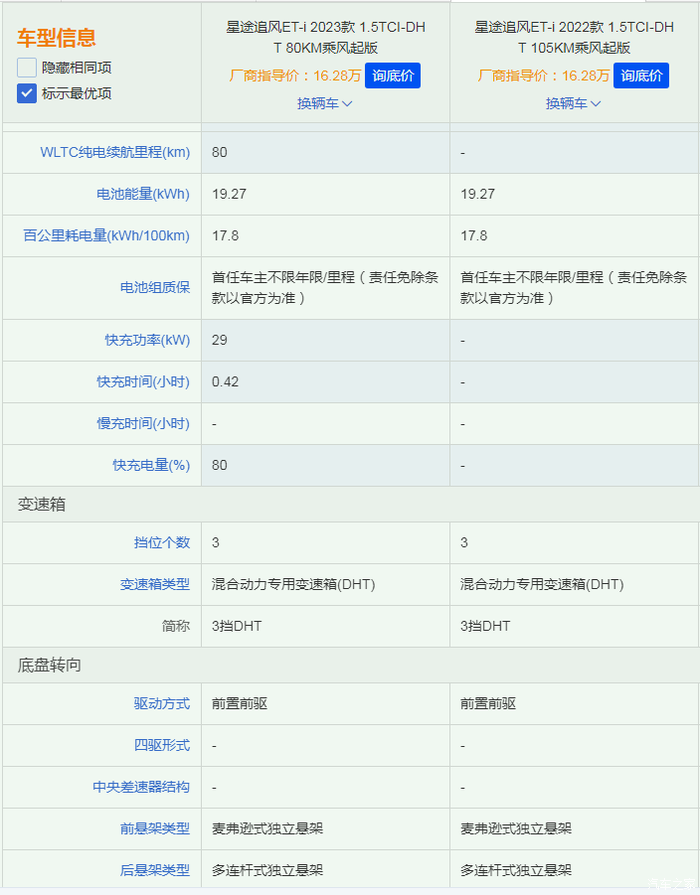700x895 pixels.
Task: Click the 中央差速器结构 label
Action: 141,787
